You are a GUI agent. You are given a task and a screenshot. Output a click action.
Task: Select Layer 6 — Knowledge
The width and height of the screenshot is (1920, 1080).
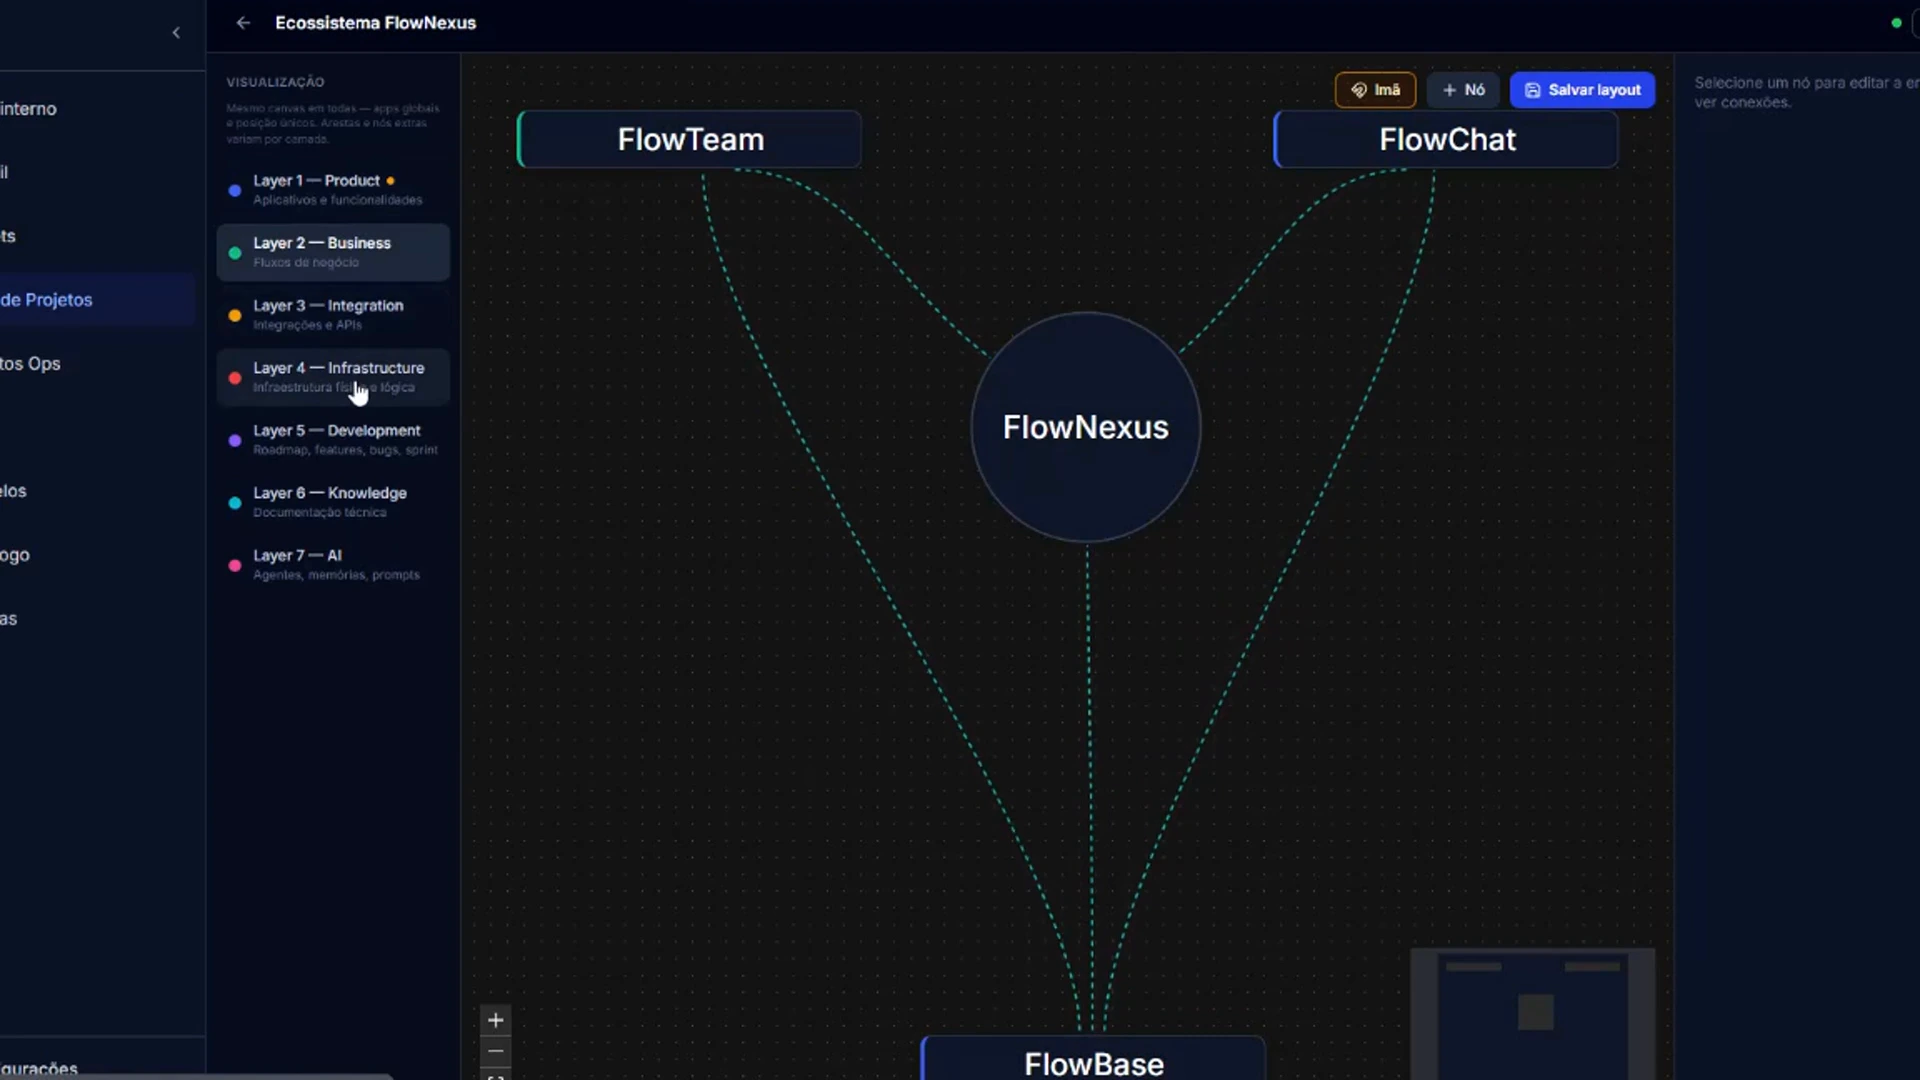pyautogui.click(x=333, y=502)
